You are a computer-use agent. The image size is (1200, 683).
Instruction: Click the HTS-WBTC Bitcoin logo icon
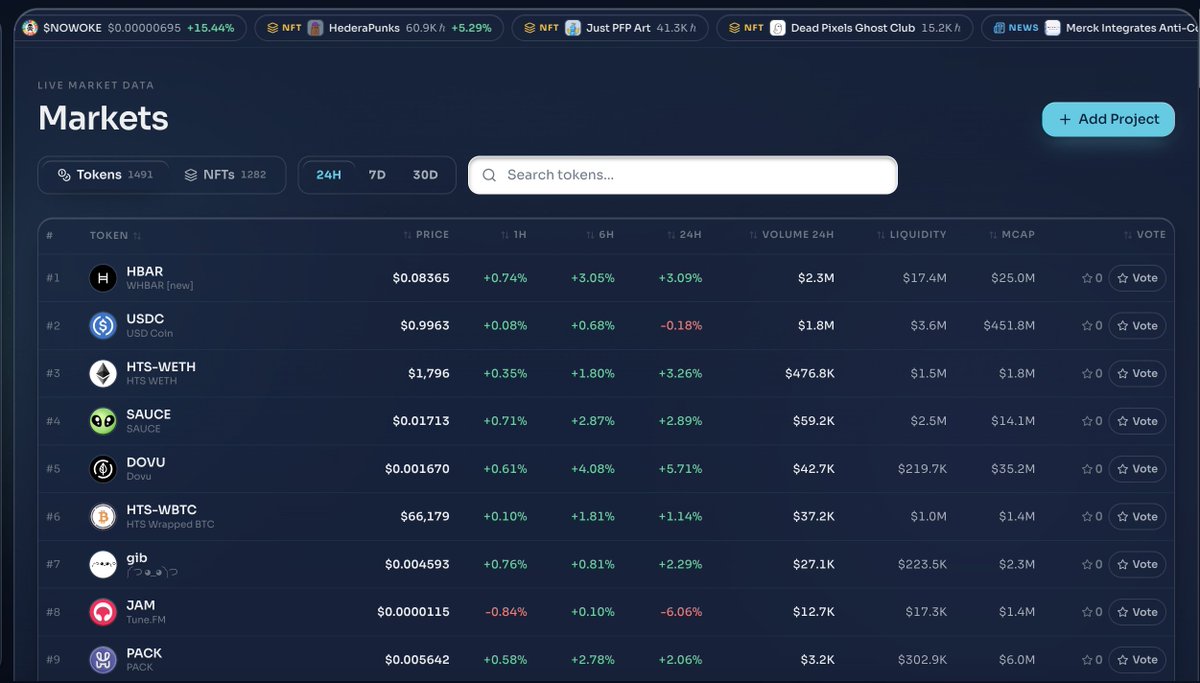(103, 517)
